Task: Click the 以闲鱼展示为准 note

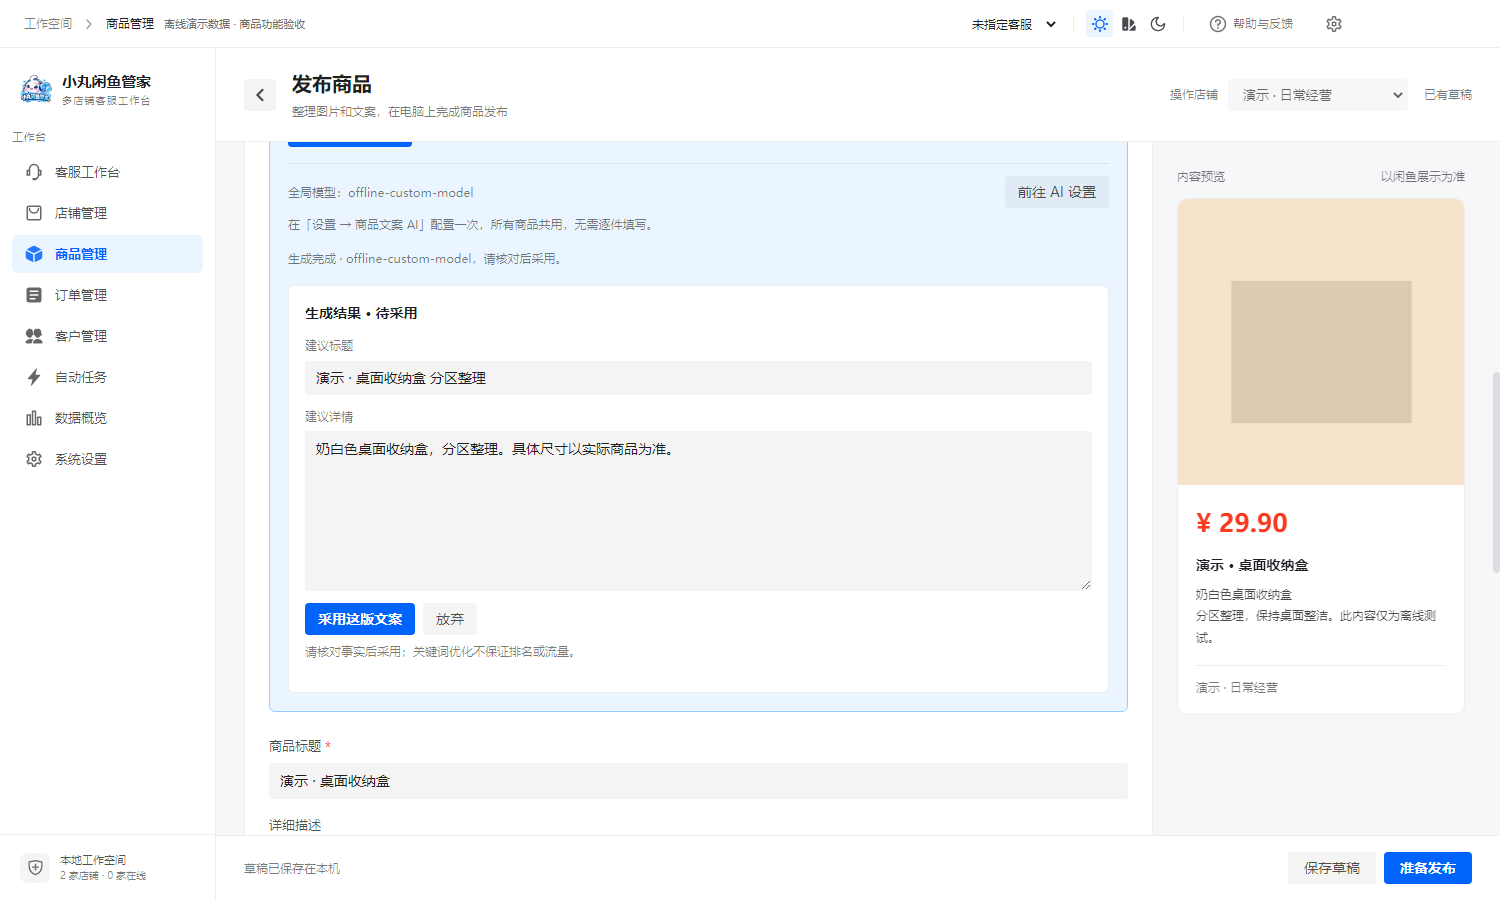Action: click(1423, 177)
